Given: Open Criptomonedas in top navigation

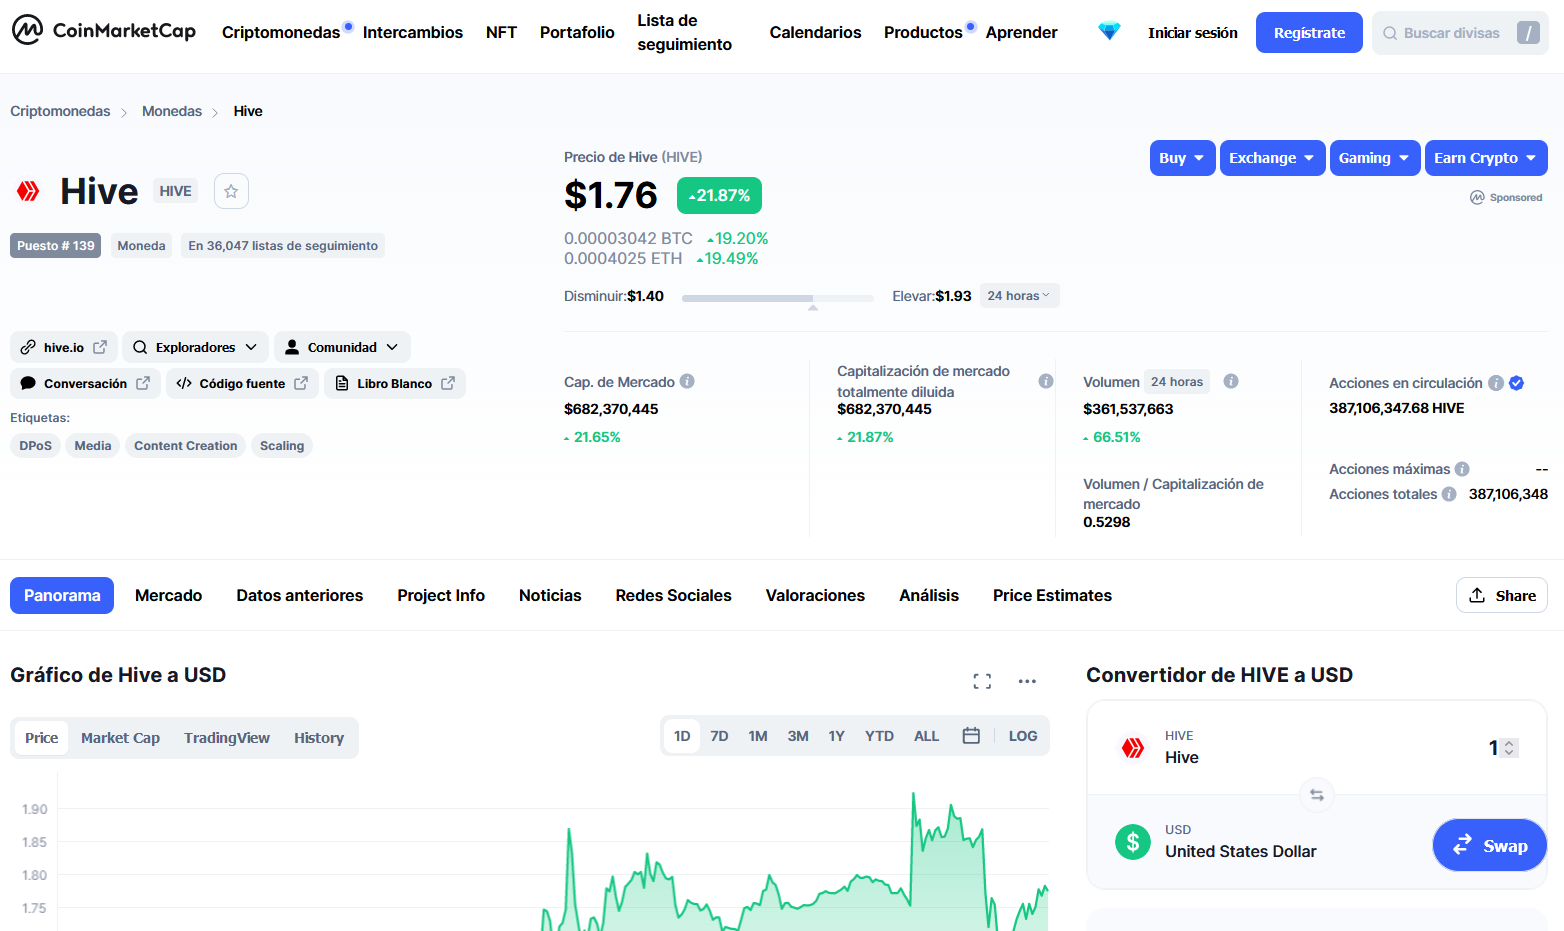Looking at the screenshot, I should pos(281,32).
